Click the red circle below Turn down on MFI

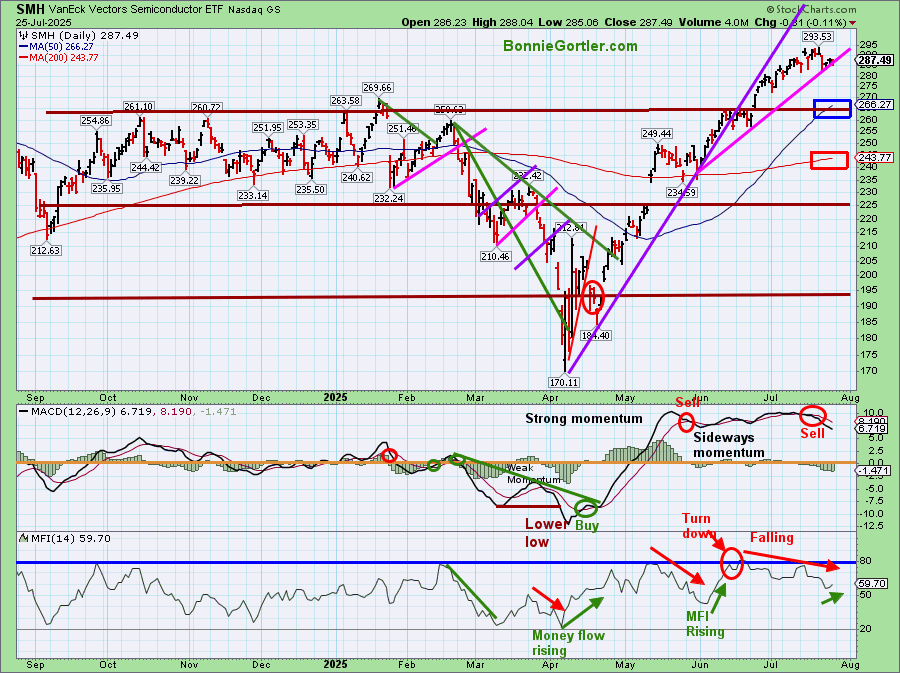point(731,563)
